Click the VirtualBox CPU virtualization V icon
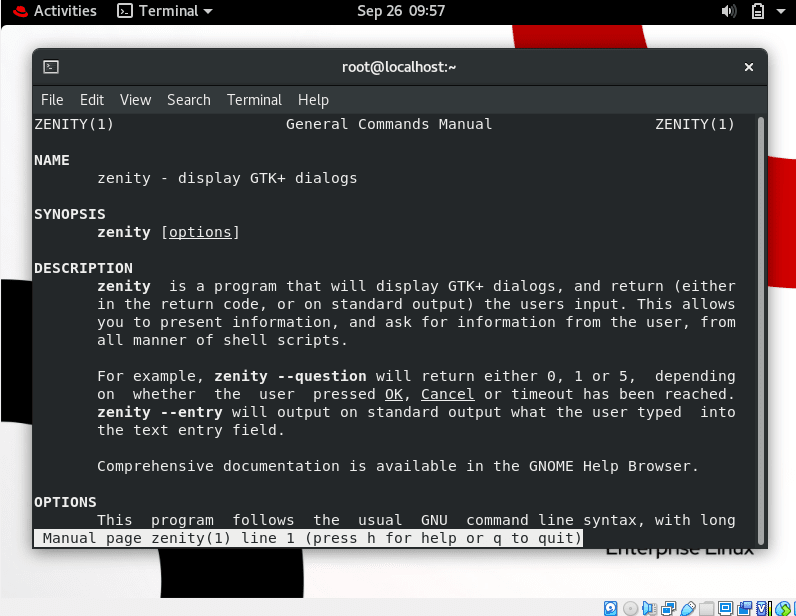The width and height of the screenshot is (796, 616). pyautogui.click(x=761, y=608)
